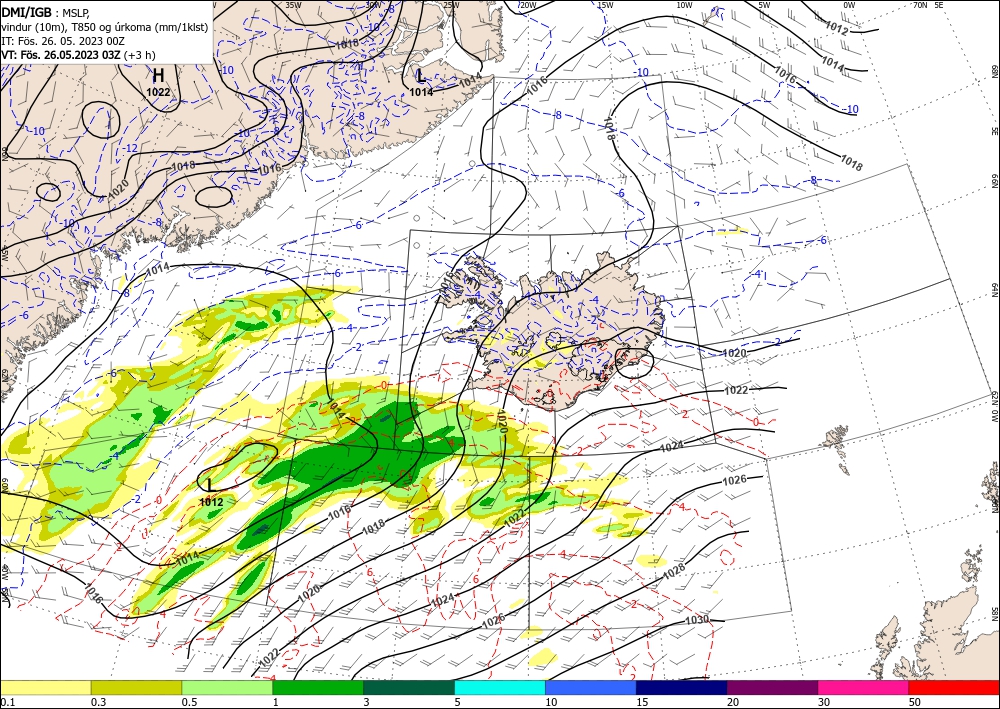The height and width of the screenshot is (709, 1000).
Task: Click the navy 15–20 legend band
Action: pyautogui.click(x=682, y=687)
